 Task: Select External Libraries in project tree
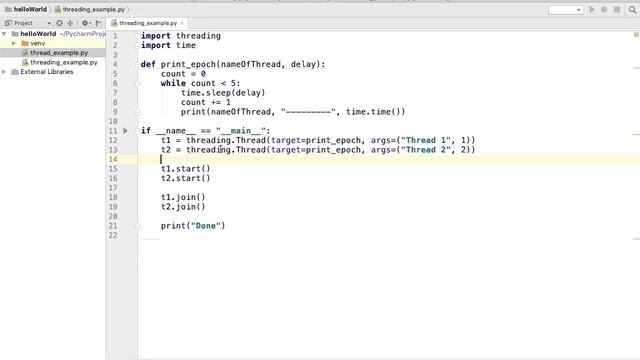pos(47,72)
